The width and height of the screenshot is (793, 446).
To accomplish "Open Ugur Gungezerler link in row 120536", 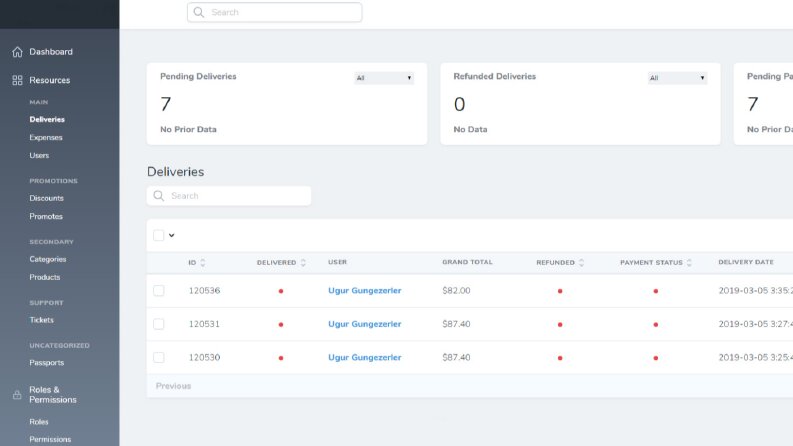I will point(365,291).
